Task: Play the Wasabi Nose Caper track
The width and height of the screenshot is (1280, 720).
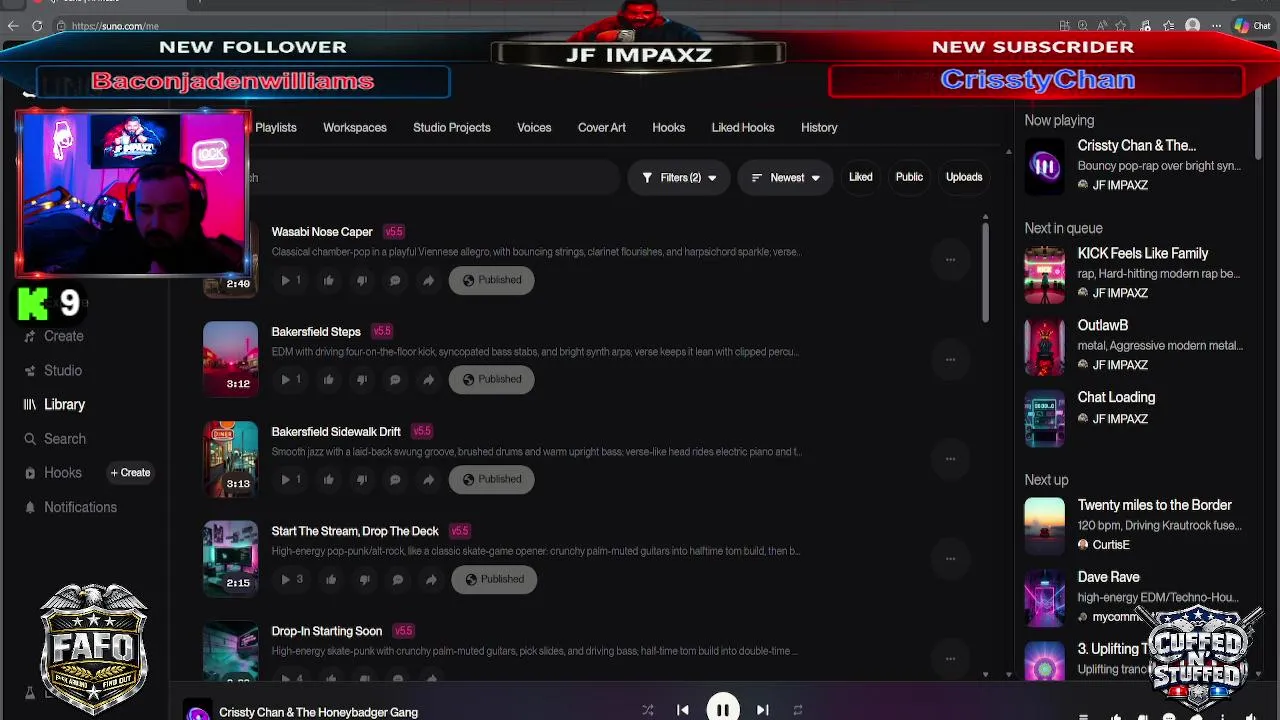Action: coord(285,280)
